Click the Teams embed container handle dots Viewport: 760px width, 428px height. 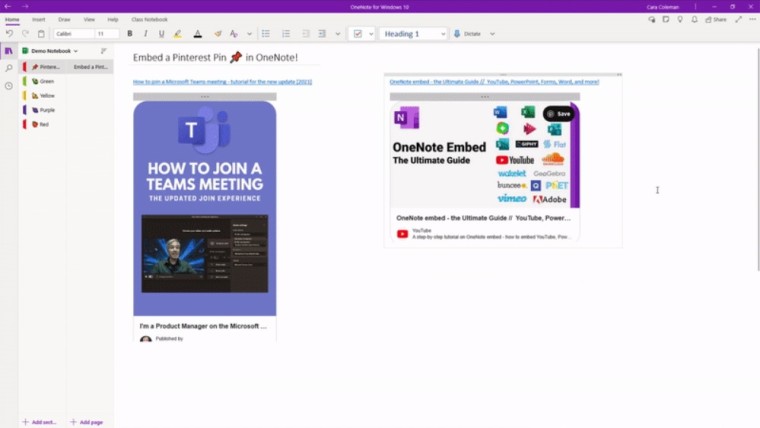(x=205, y=96)
